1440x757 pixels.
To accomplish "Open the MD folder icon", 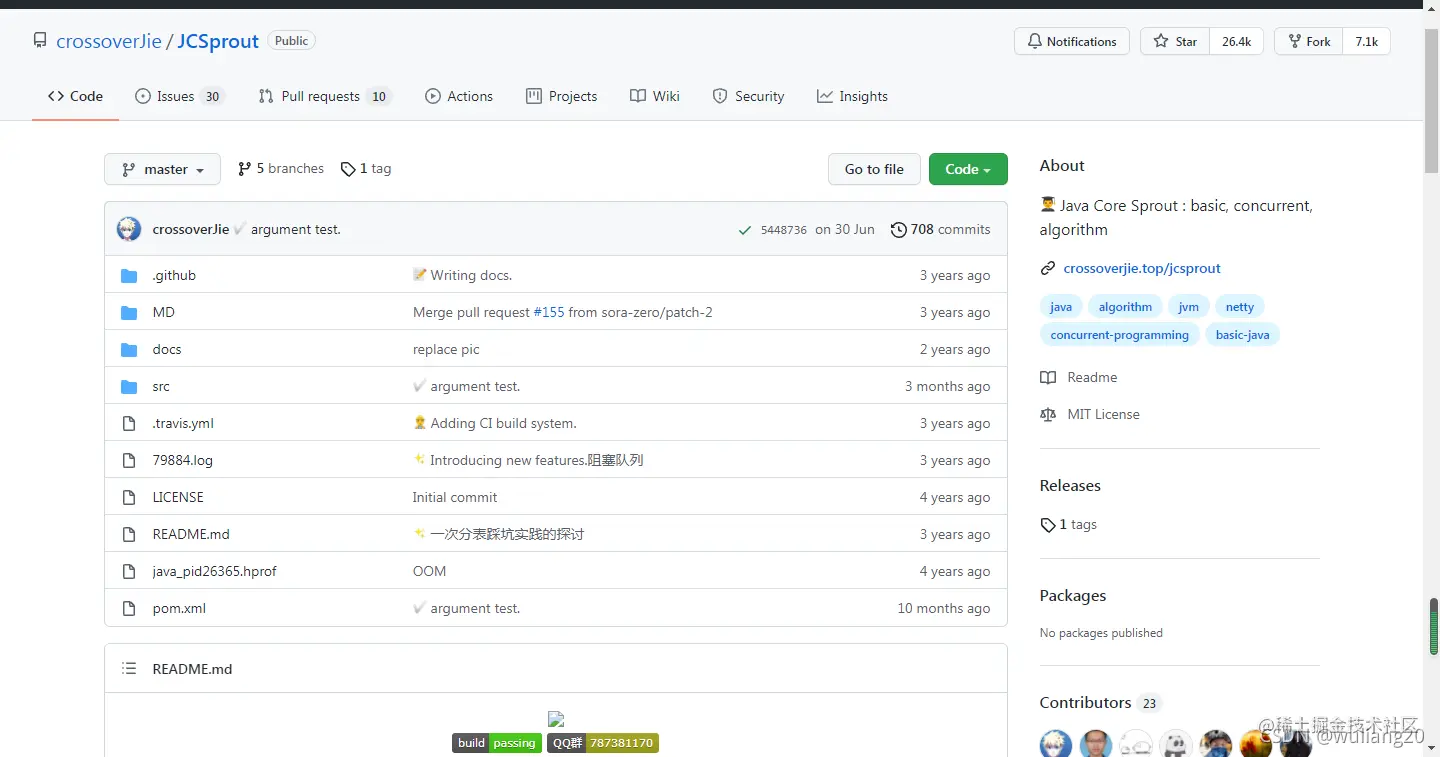I will pos(129,312).
